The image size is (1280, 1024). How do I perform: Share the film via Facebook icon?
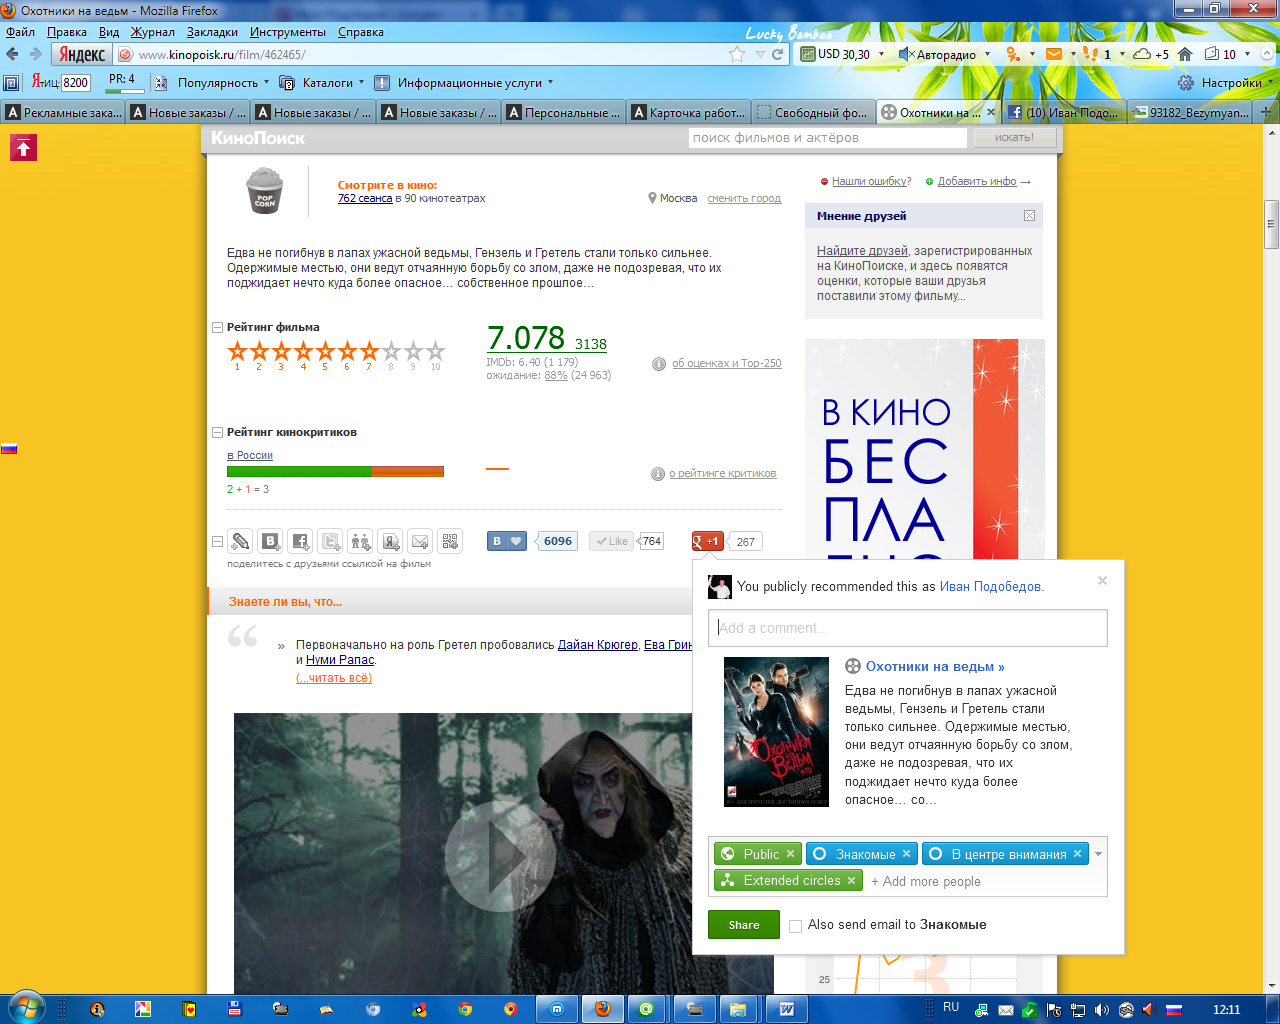pos(300,541)
